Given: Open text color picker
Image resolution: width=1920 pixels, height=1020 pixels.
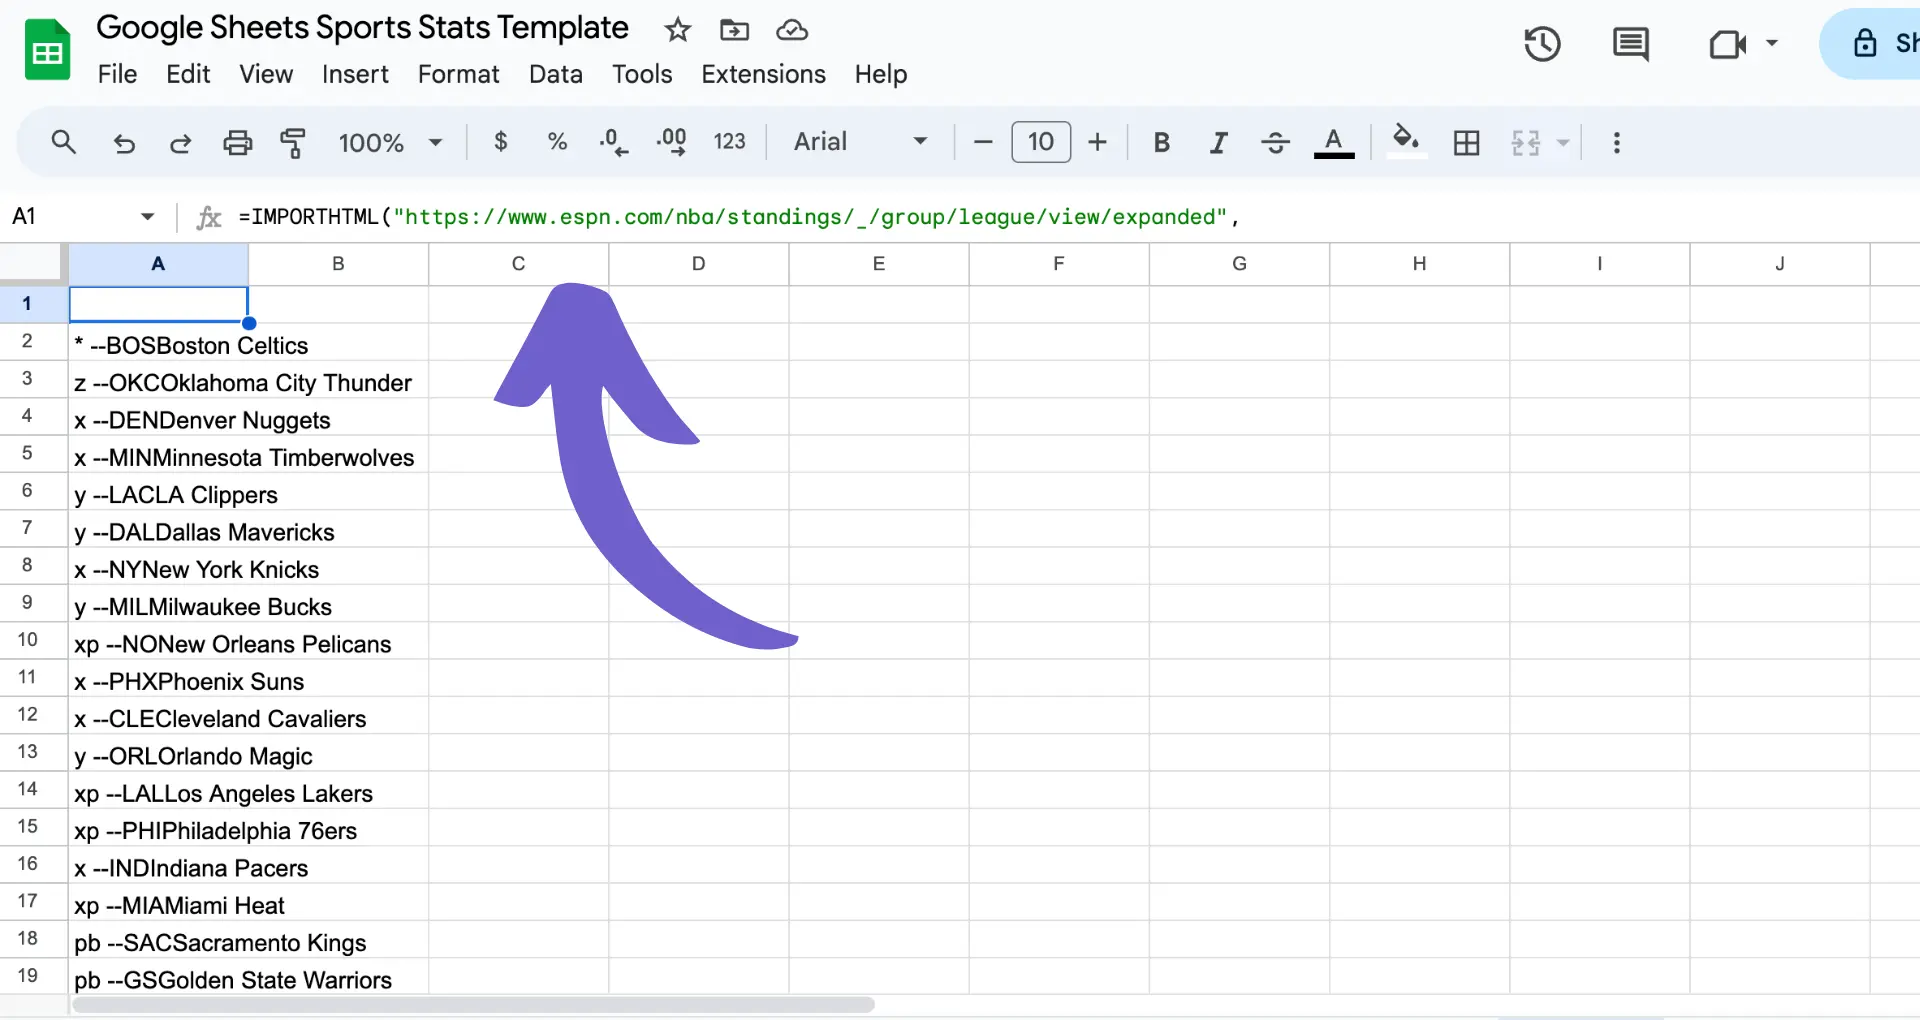Looking at the screenshot, I should pyautogui.click(x=1333, y=142).
